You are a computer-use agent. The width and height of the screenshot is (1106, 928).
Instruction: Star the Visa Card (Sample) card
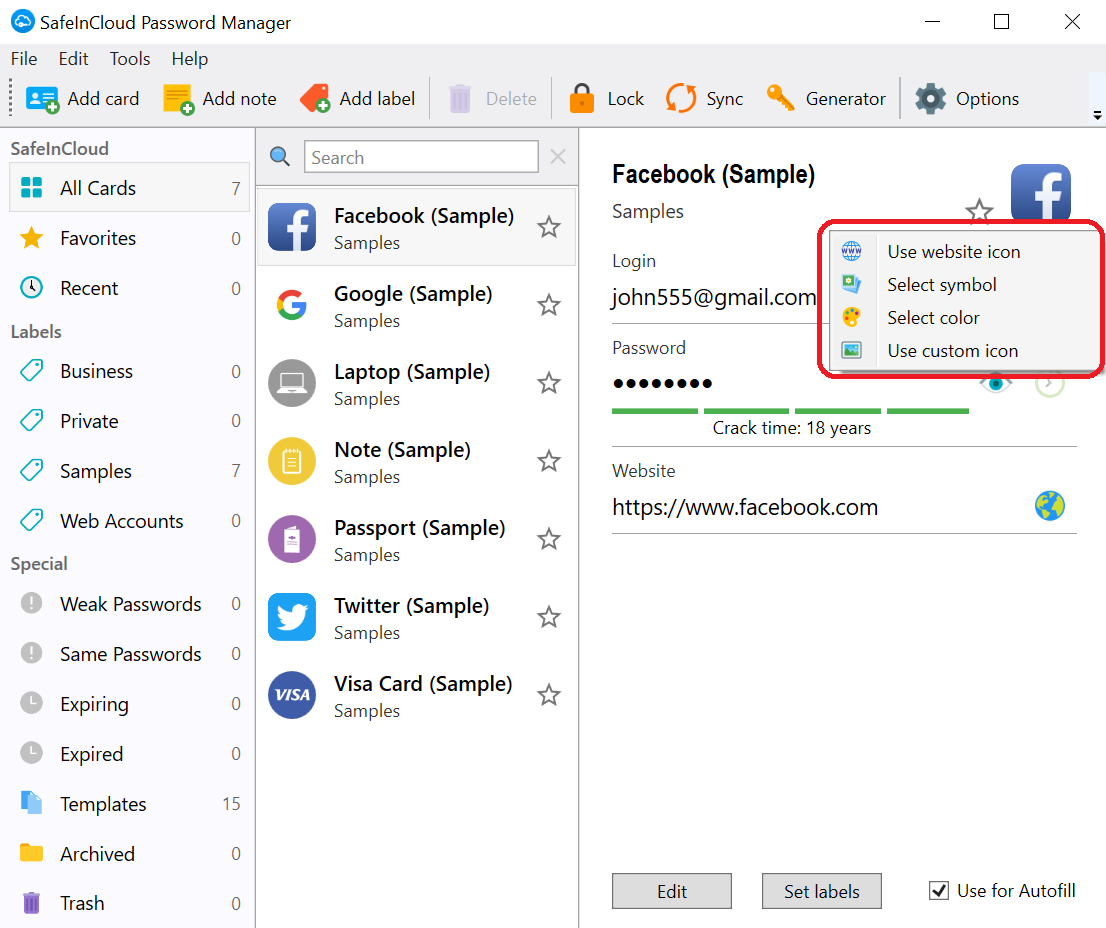click(549, 695)
